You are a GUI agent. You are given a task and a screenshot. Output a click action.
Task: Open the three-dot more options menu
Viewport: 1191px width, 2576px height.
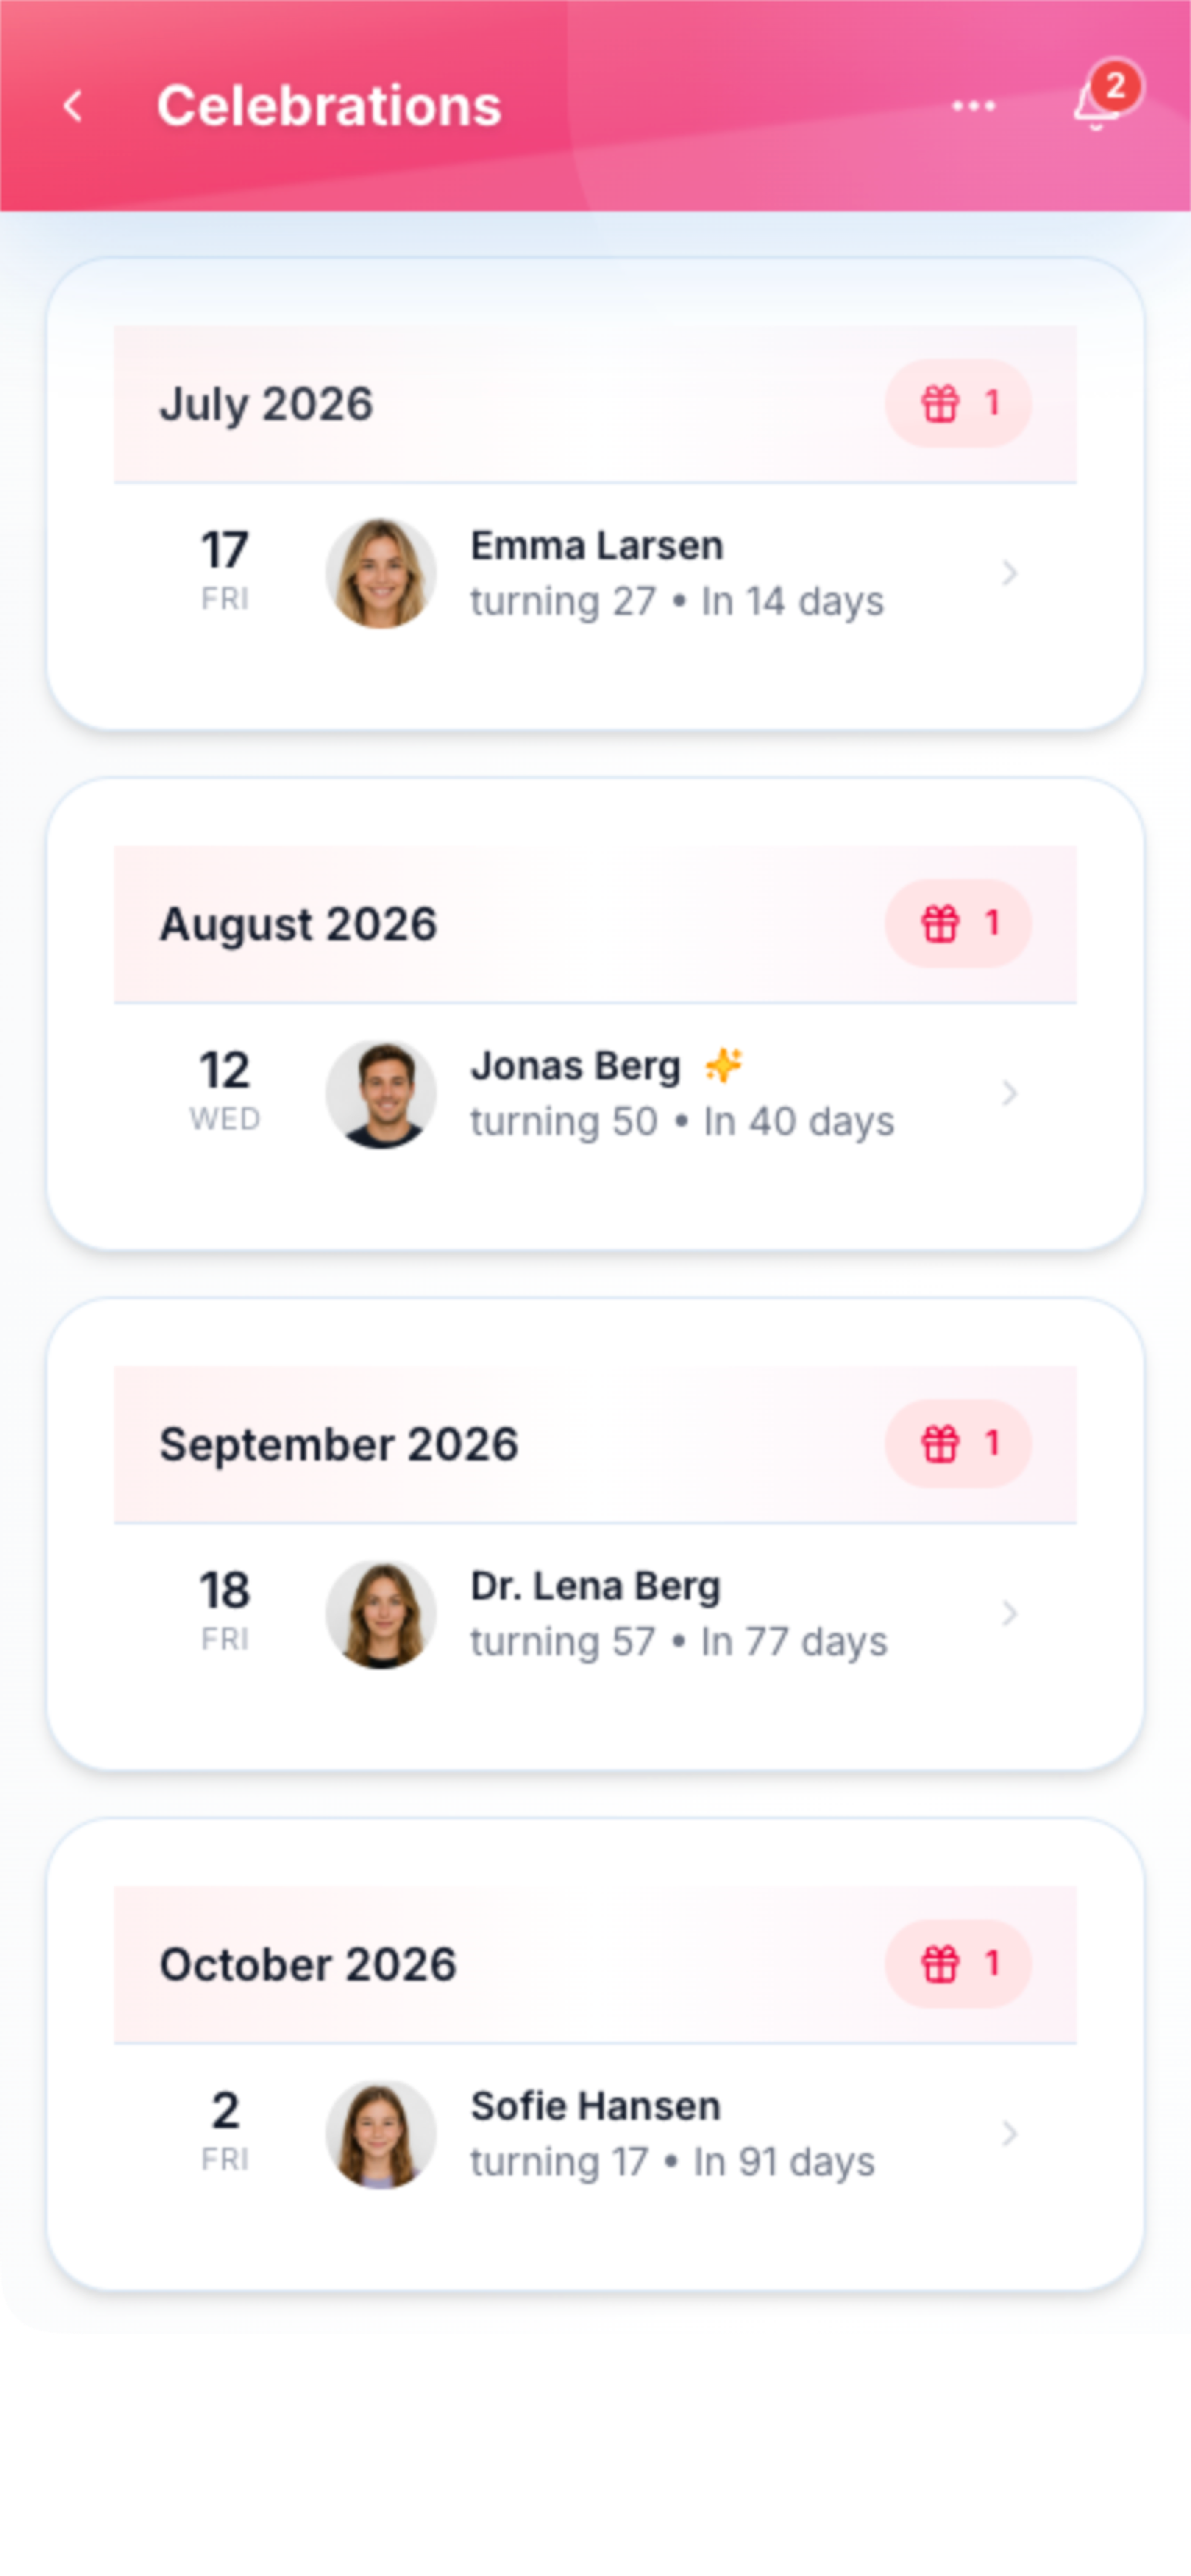973,106
